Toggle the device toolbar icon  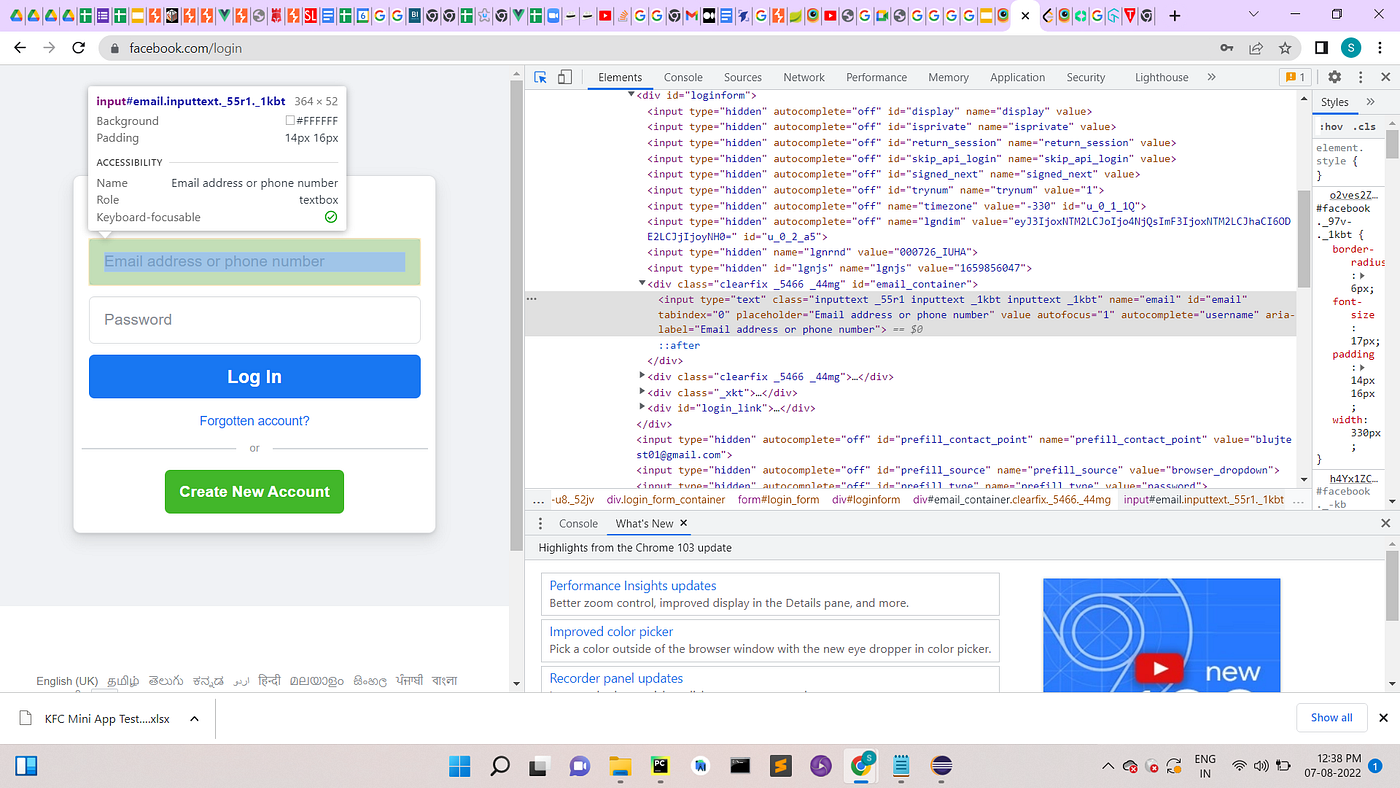565,76
